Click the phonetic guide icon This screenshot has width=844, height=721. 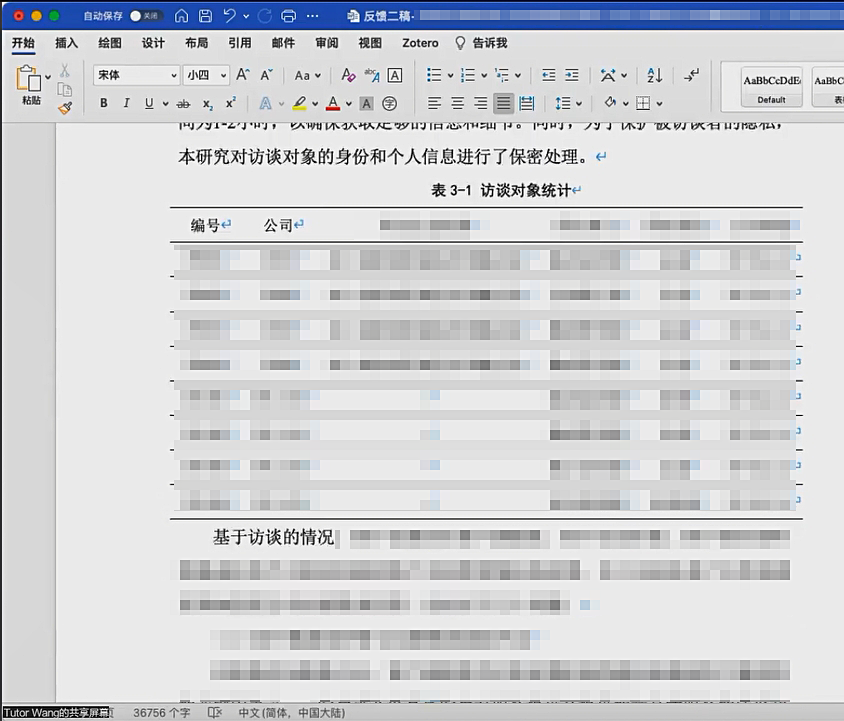click(371, 75)
